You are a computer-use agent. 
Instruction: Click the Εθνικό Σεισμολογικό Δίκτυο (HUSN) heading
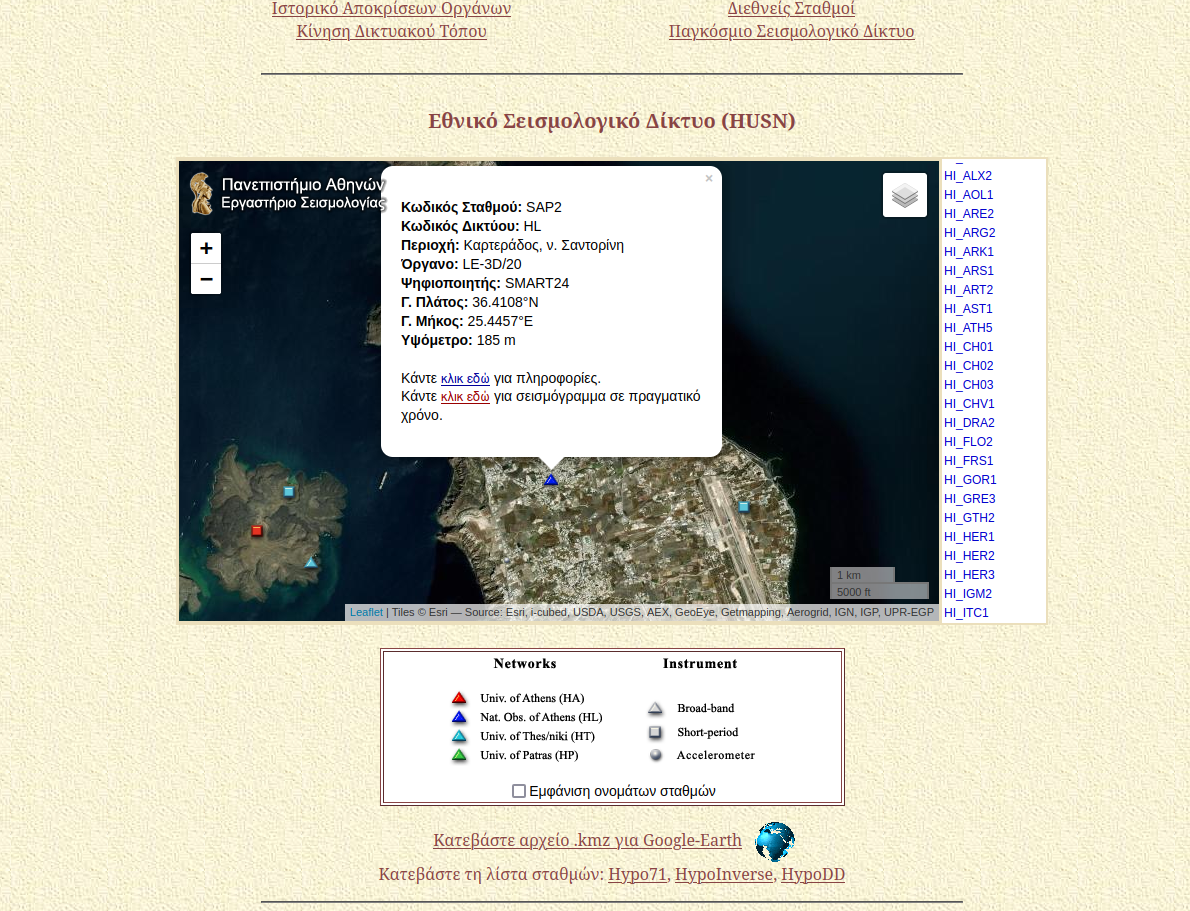[x=612, y=121]
